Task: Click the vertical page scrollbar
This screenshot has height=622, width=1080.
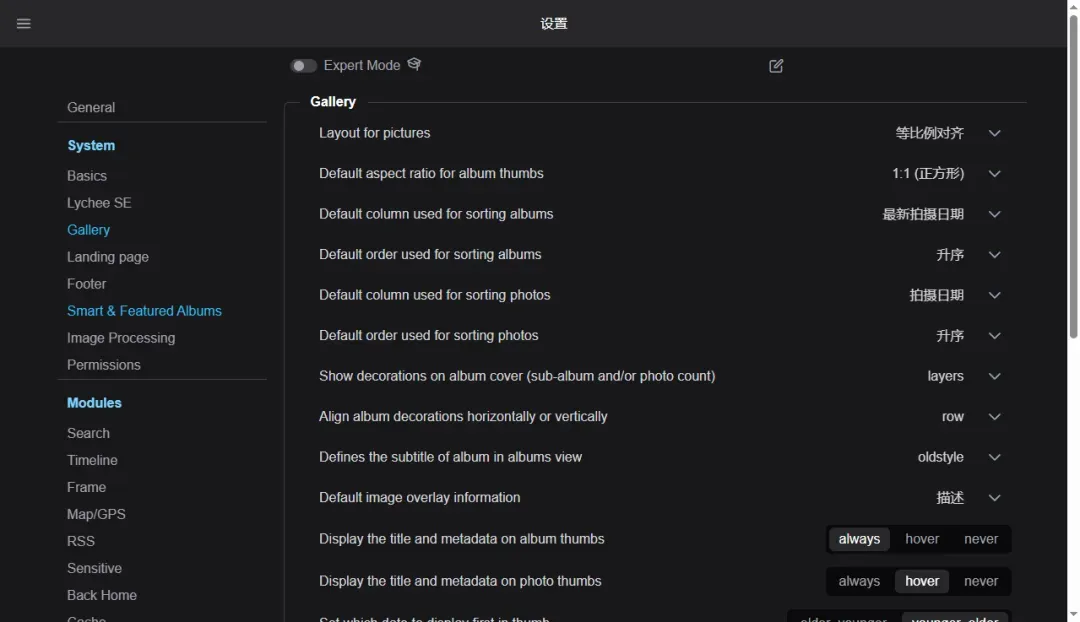Action: coord(1073,180)
